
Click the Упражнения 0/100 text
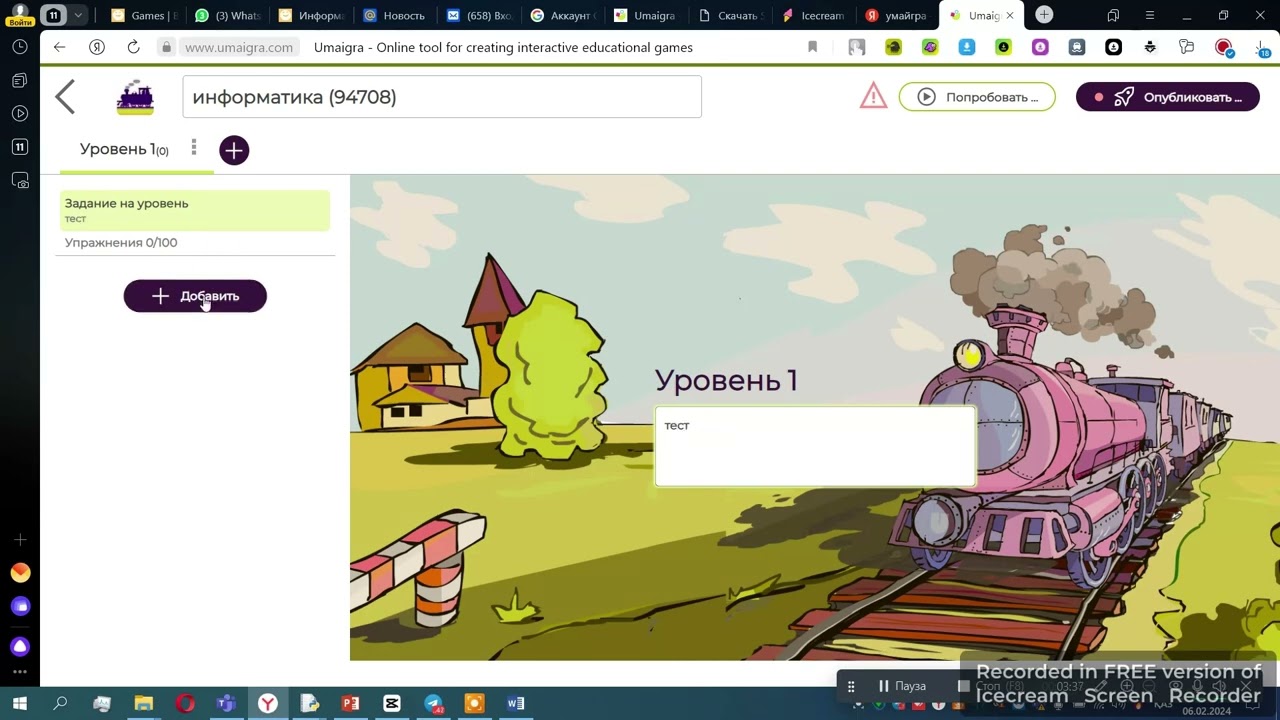pos(121,243)
